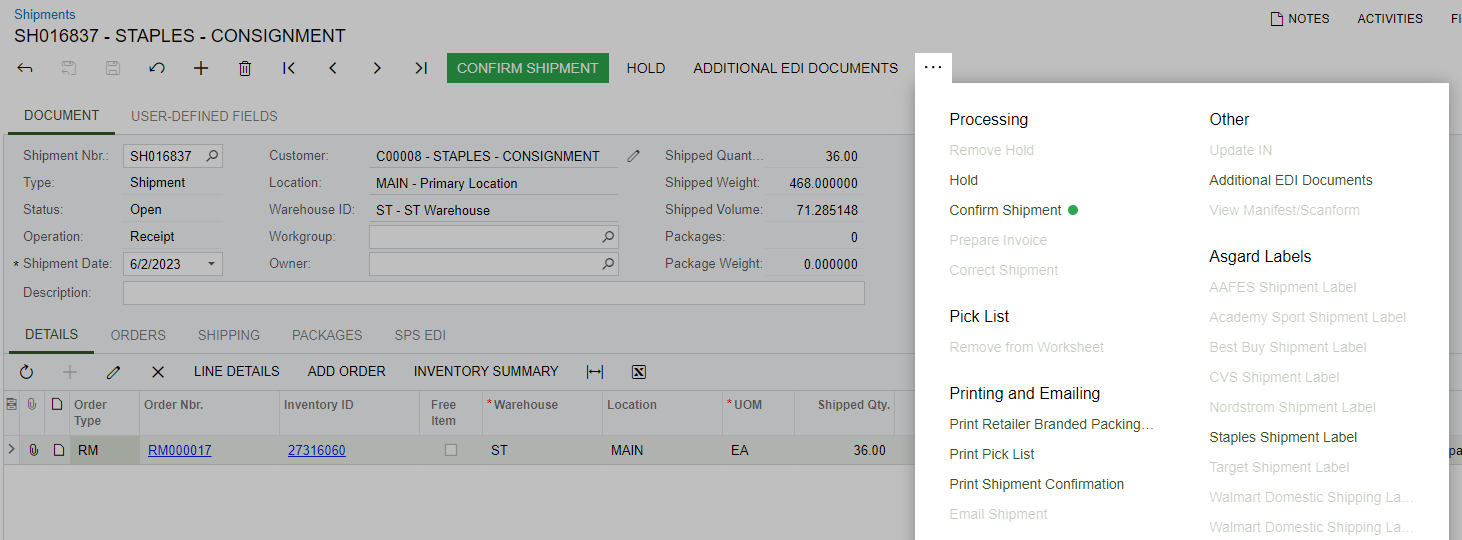Screen dimensions: 1462x540
Task: Click the fit-to-columns icon in the grid toolbar
Action: click(595, 372)
